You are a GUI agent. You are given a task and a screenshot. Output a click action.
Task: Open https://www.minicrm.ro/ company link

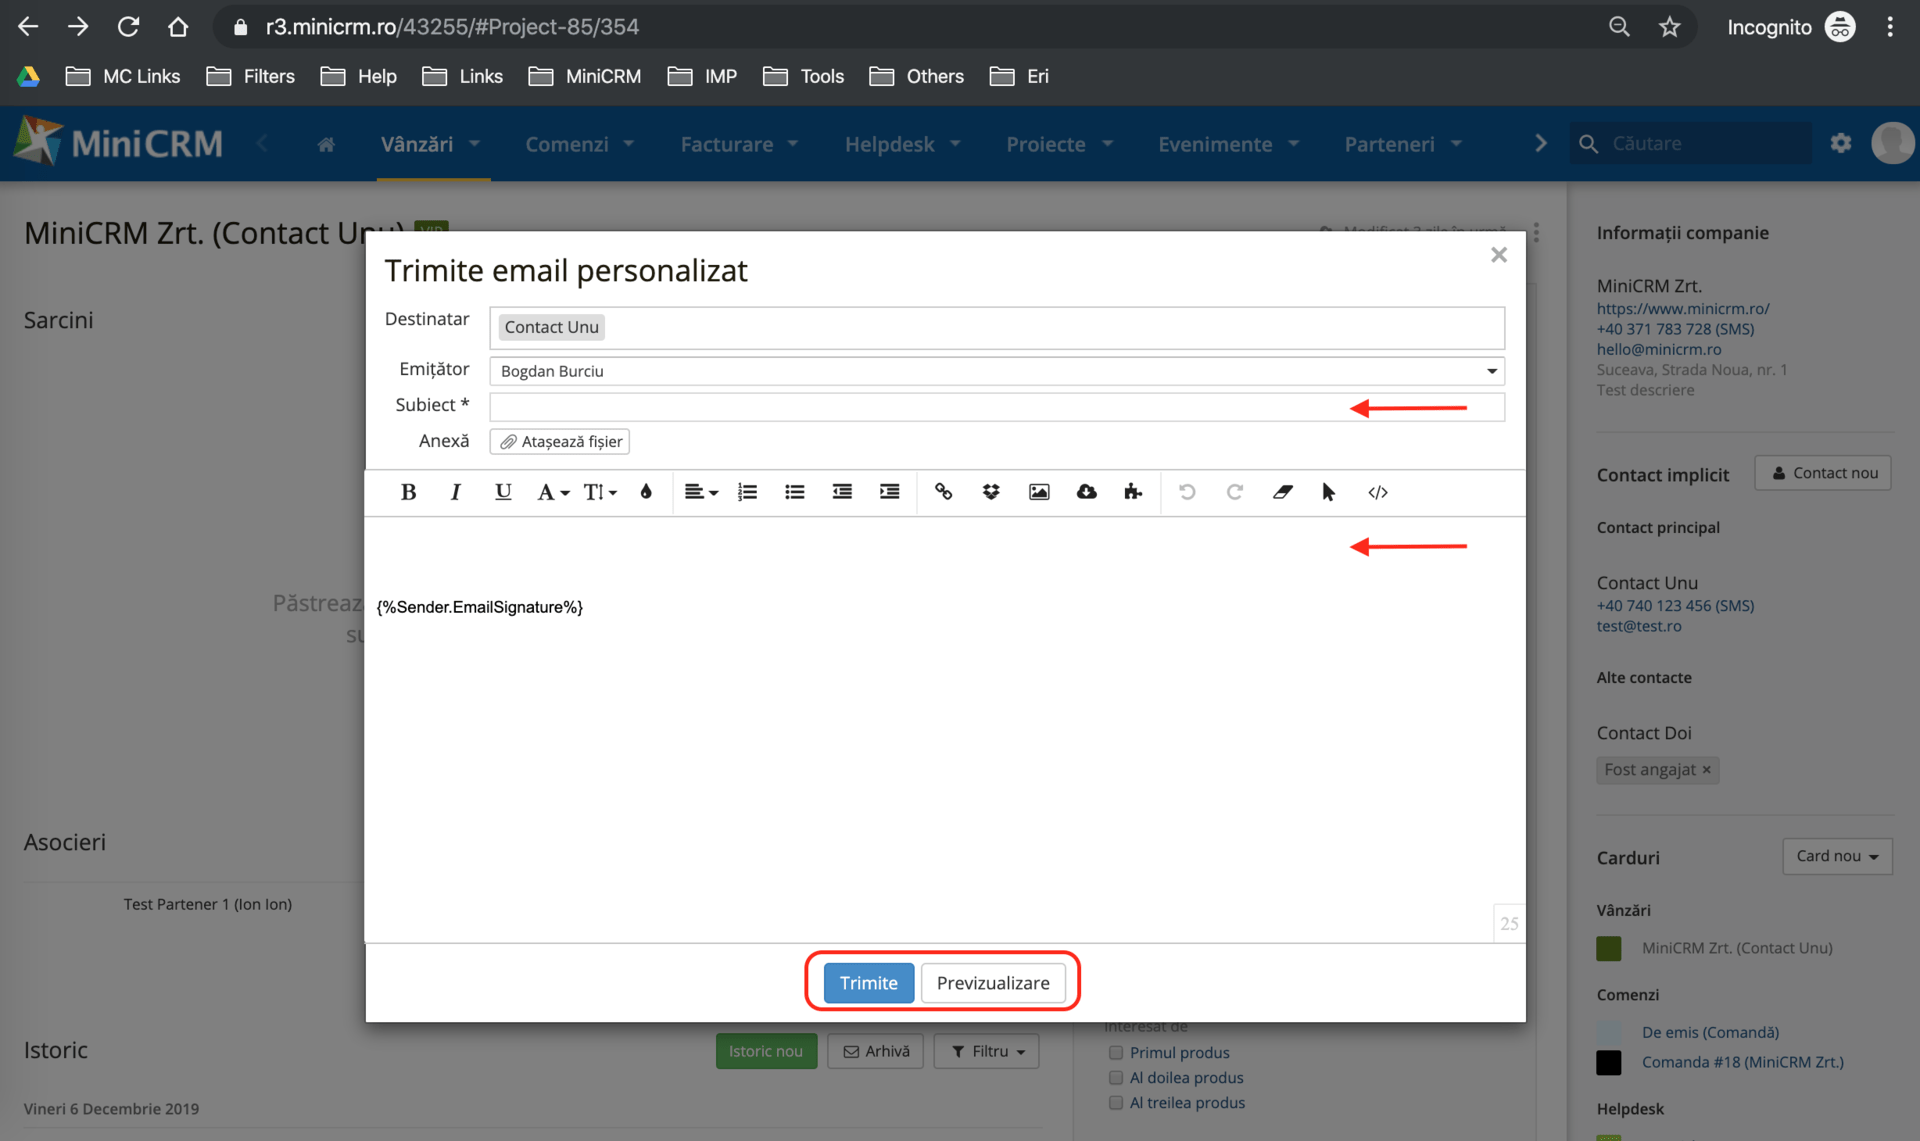1683,309
